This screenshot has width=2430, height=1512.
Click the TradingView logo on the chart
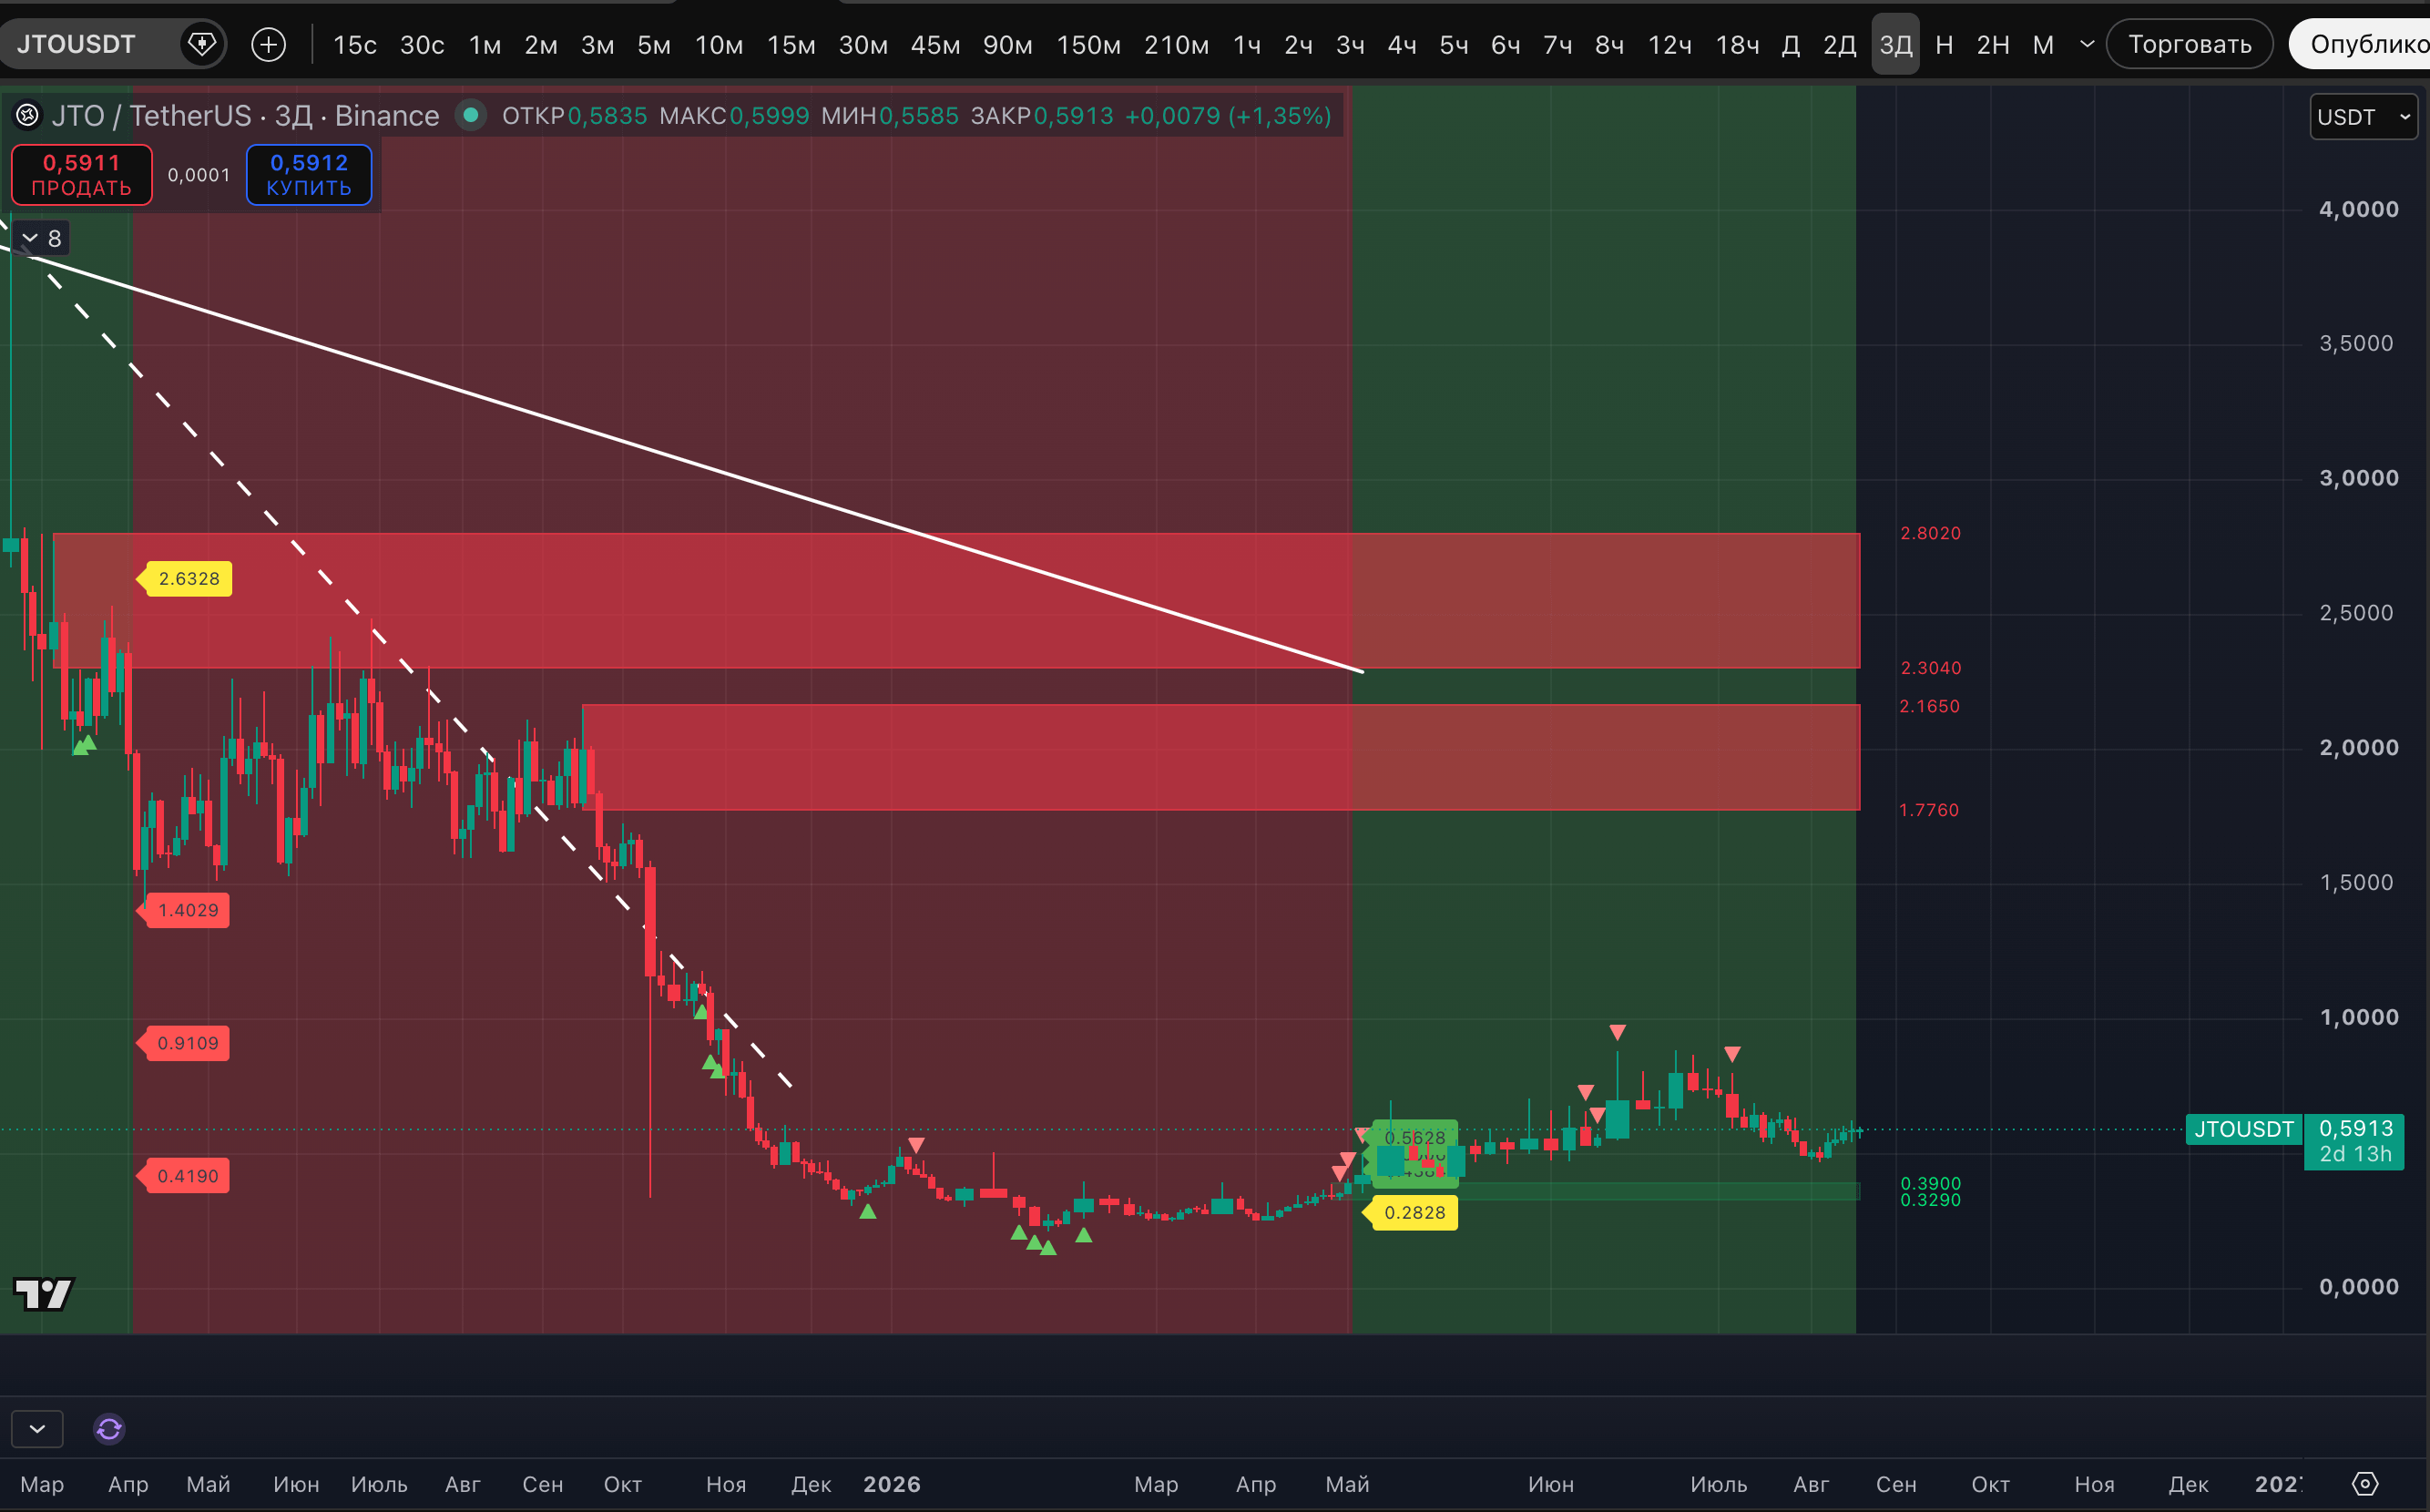[43, 1294]
